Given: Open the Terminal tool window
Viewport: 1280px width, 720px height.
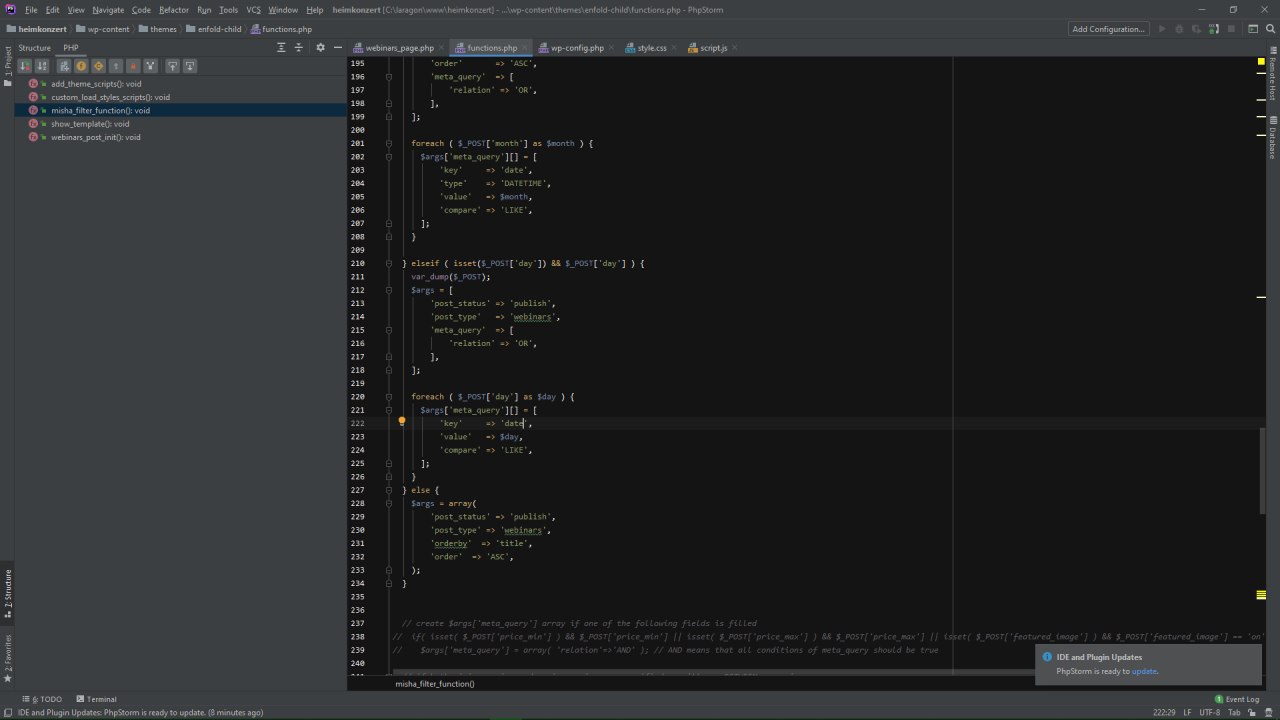Looking at the screenshot, I should click(95, 699).
